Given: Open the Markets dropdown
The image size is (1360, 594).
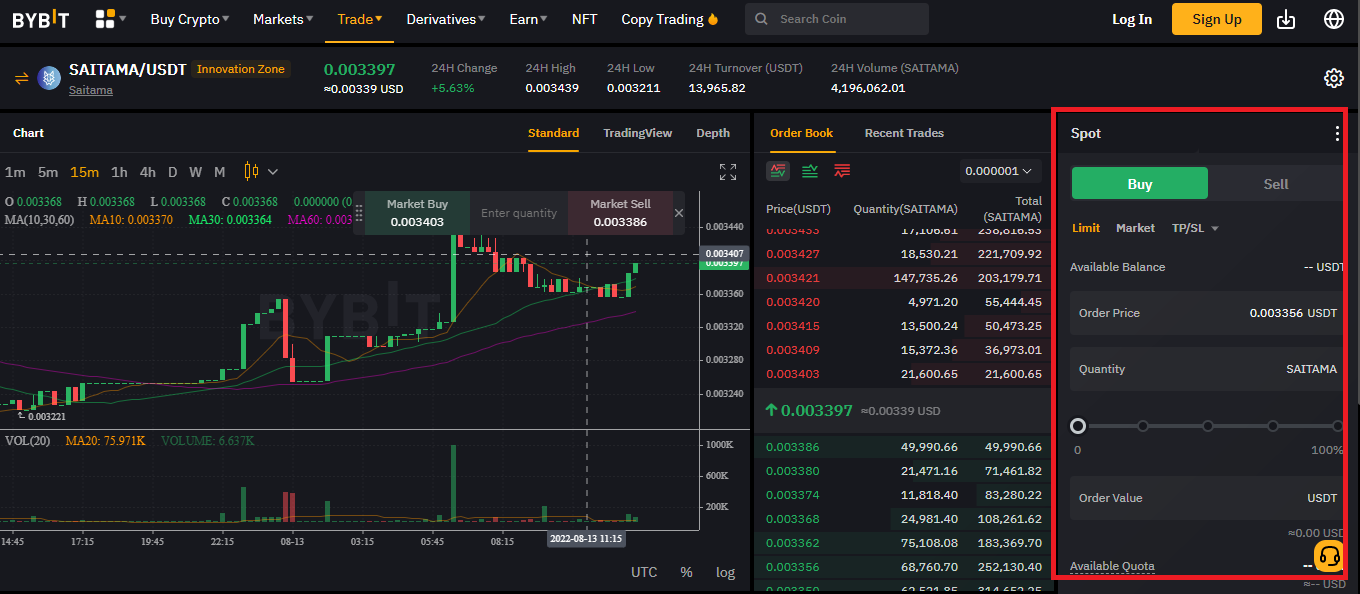Looking at the screenshot, I should 283,19.
